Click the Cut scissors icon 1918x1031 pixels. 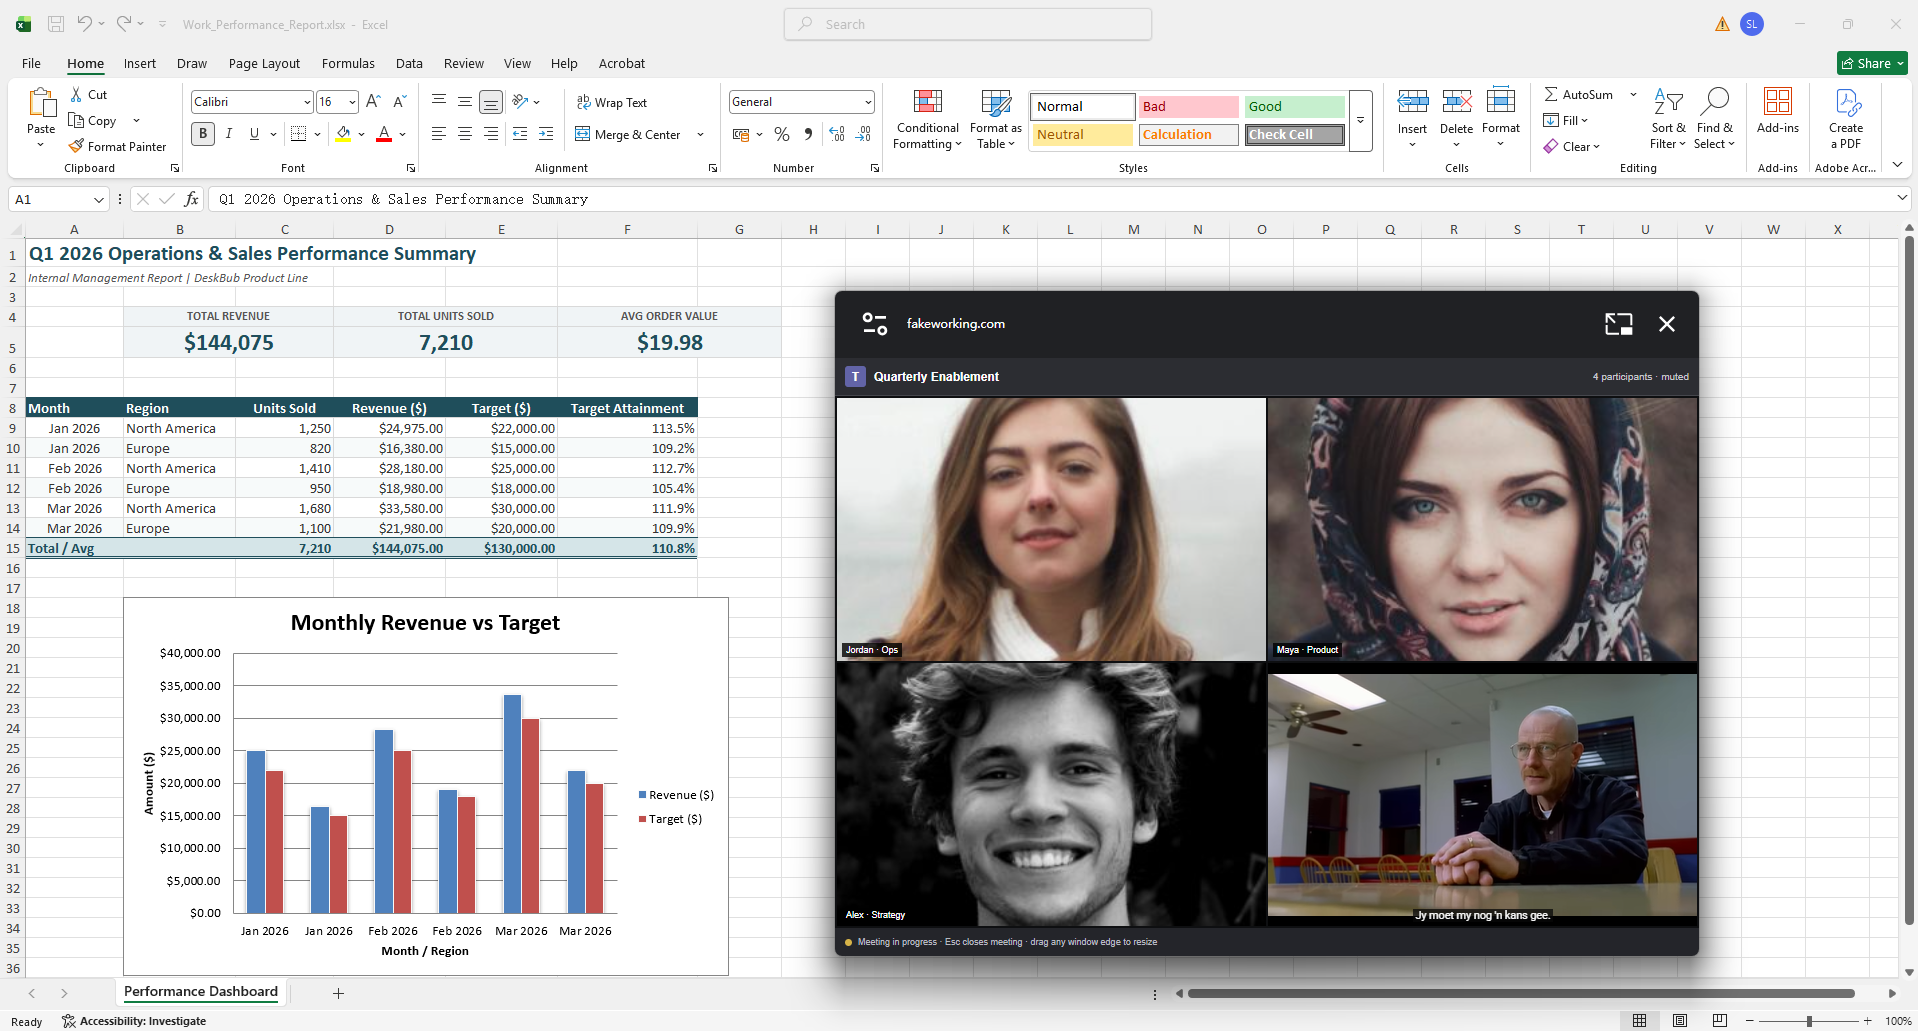click(76, 94)
